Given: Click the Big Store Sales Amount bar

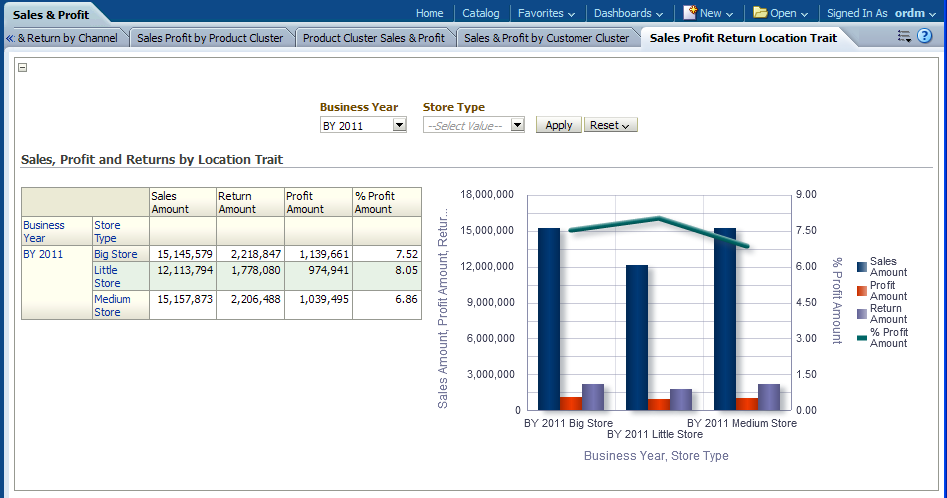Looking at the screenshot, I should pyautogui.click(x=549, y=318).
